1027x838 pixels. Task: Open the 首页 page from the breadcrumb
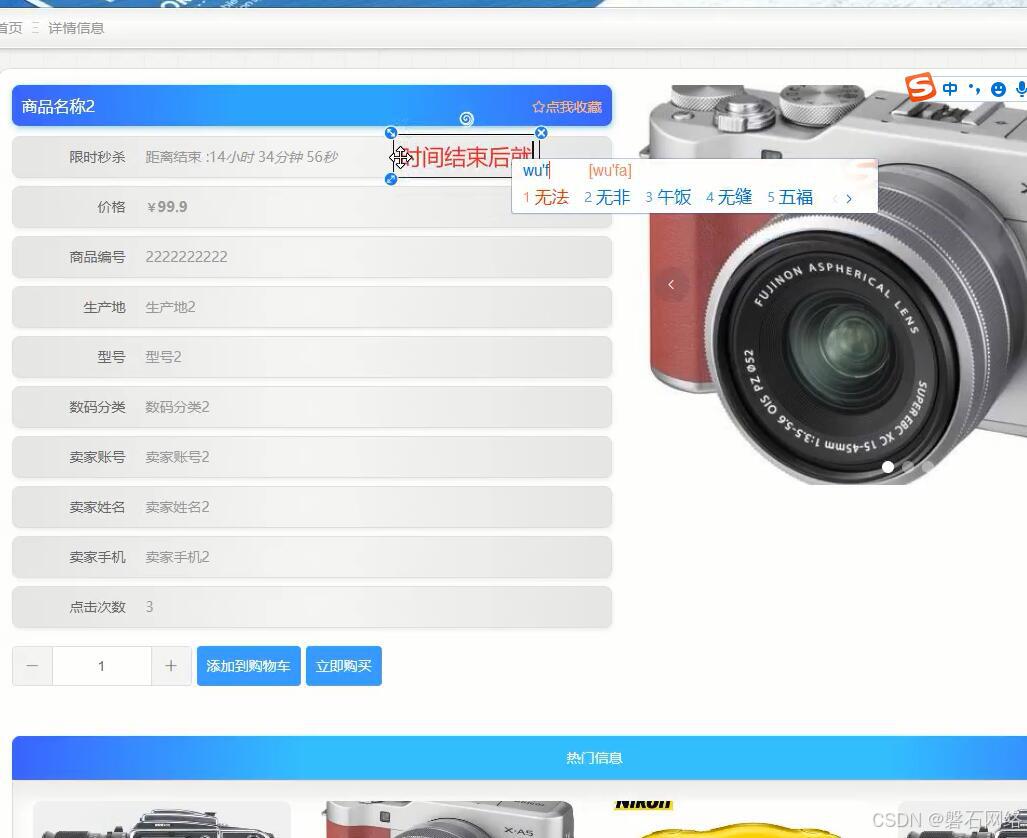click(11, 28)
